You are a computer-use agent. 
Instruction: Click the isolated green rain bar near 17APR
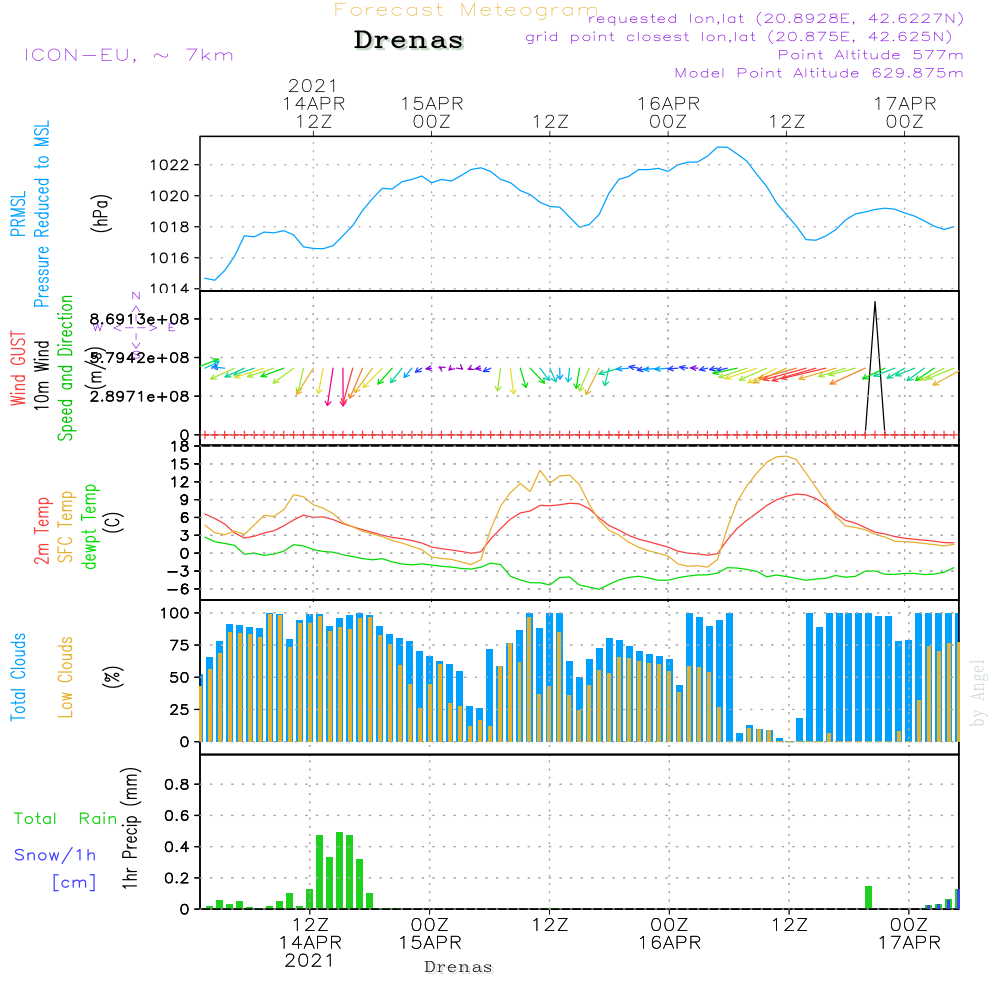868,897
